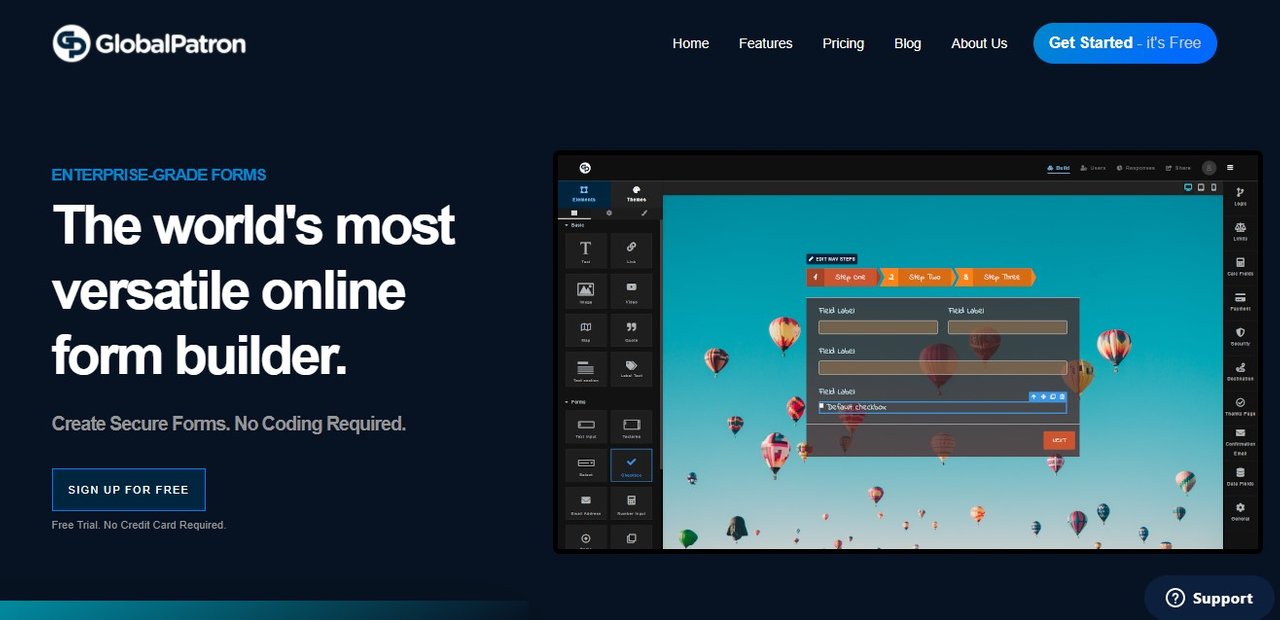Choose the Textarea form element

[631, 427]
